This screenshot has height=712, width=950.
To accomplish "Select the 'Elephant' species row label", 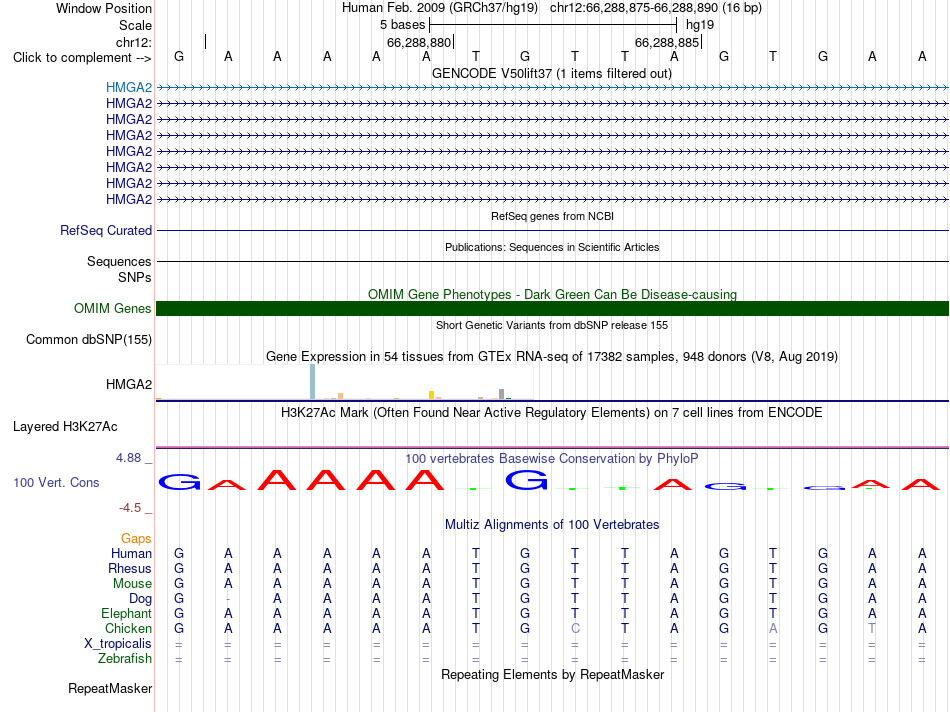I will pyautogui.click(x=126, y=613).
